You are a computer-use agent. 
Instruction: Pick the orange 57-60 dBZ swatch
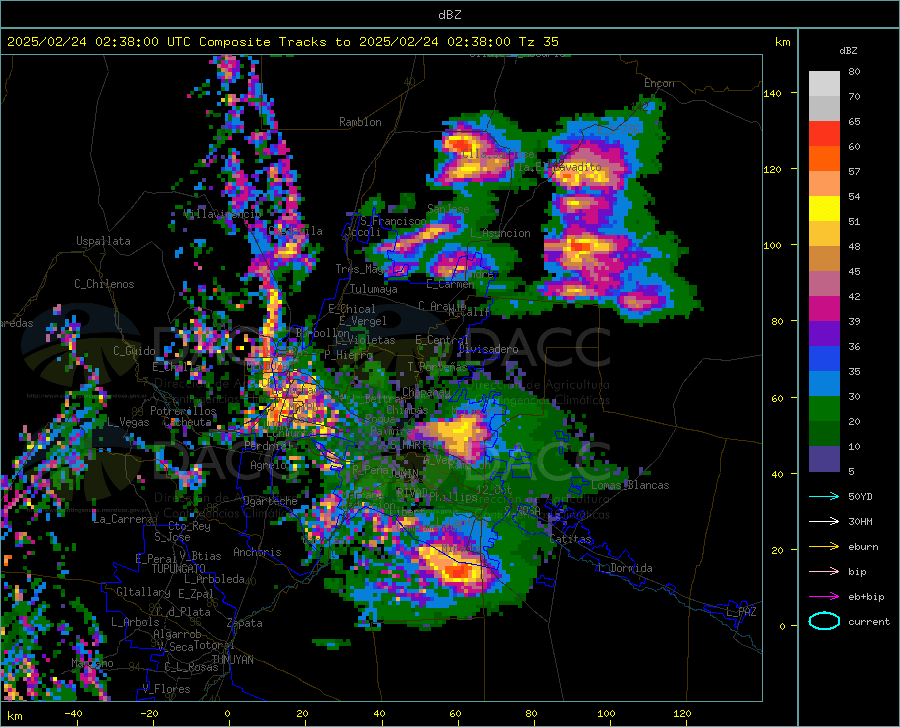click(x=824, y=159)
